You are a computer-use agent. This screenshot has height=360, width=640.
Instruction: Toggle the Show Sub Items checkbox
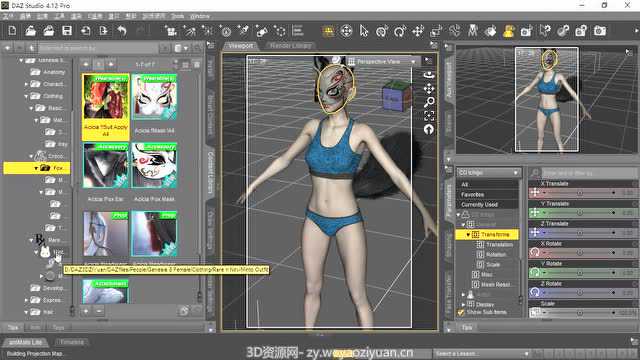coord(461,312)
